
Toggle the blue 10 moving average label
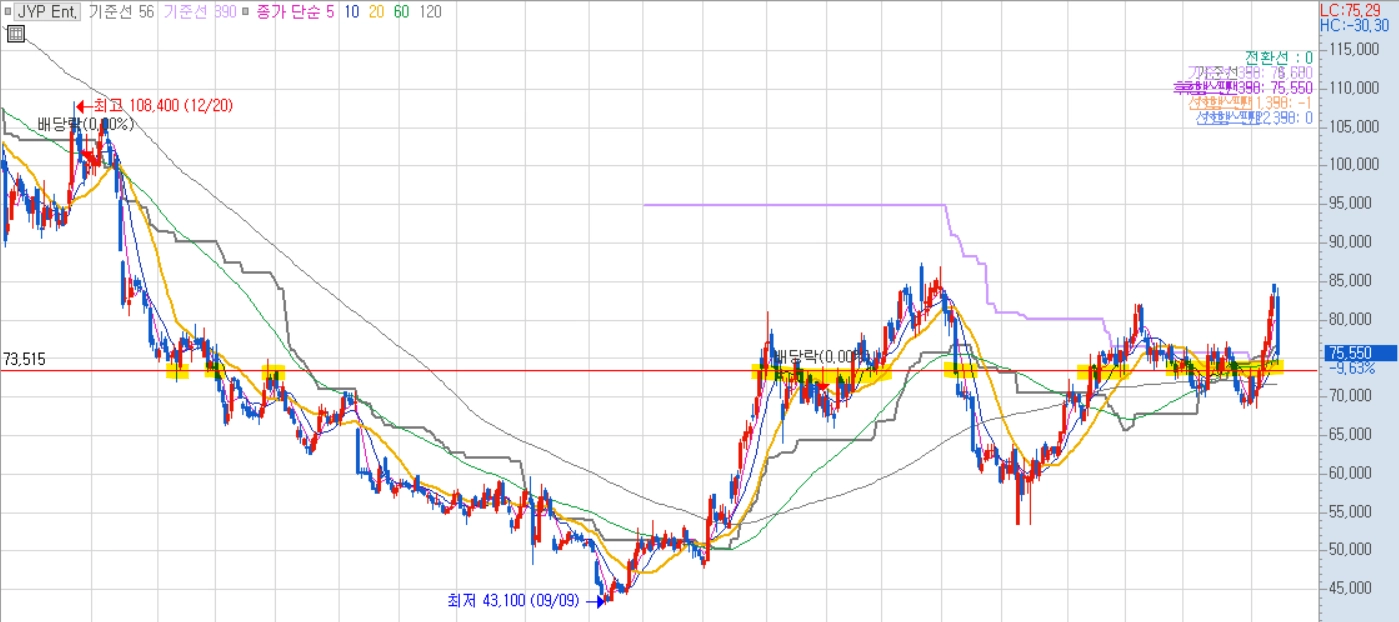point(353,12)
